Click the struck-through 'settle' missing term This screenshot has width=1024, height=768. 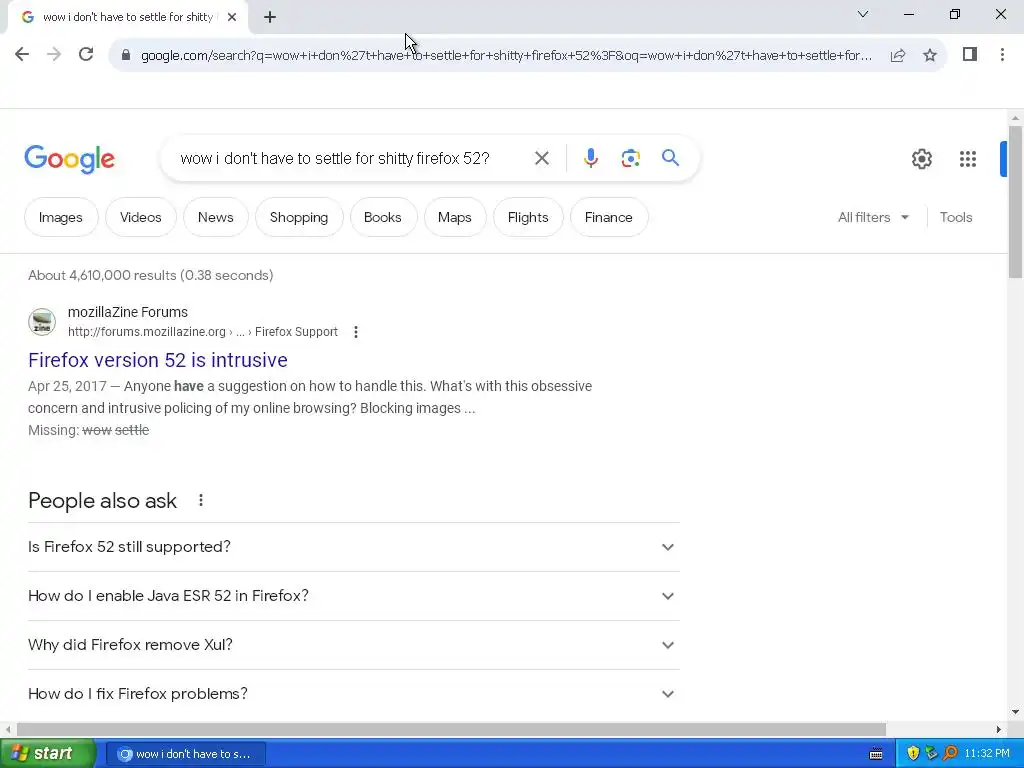pyautogui.click(x=132, y=430)
